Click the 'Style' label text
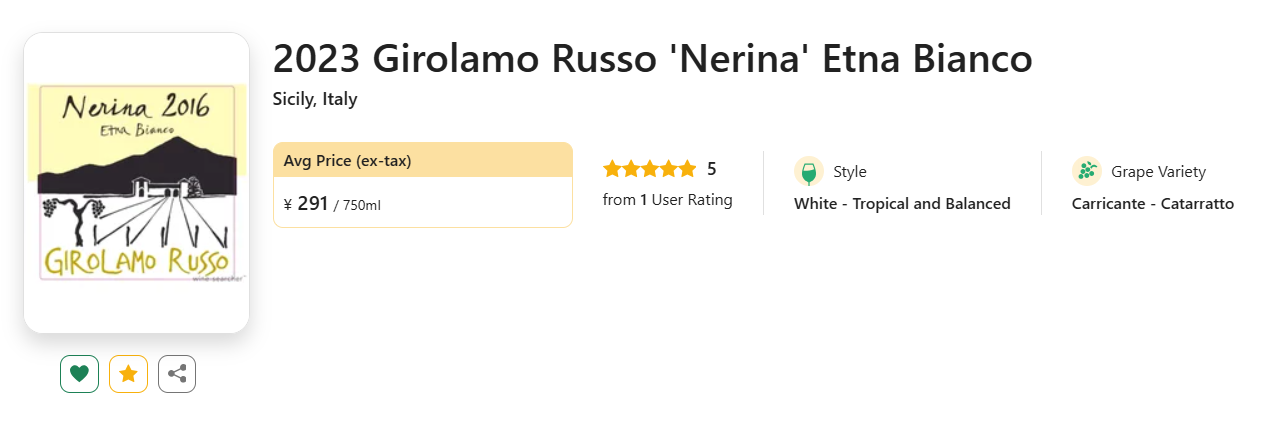The height and width of the screenshot is (421, 1261). click(850, 172)
